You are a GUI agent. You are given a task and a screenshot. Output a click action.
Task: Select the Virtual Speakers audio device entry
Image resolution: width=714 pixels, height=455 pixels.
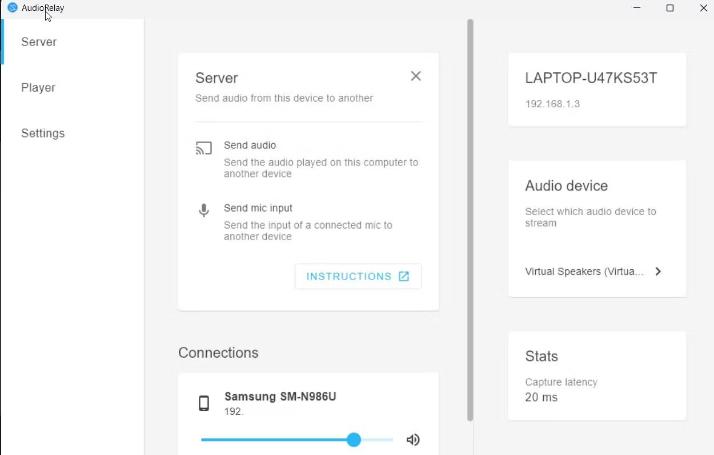593,271
